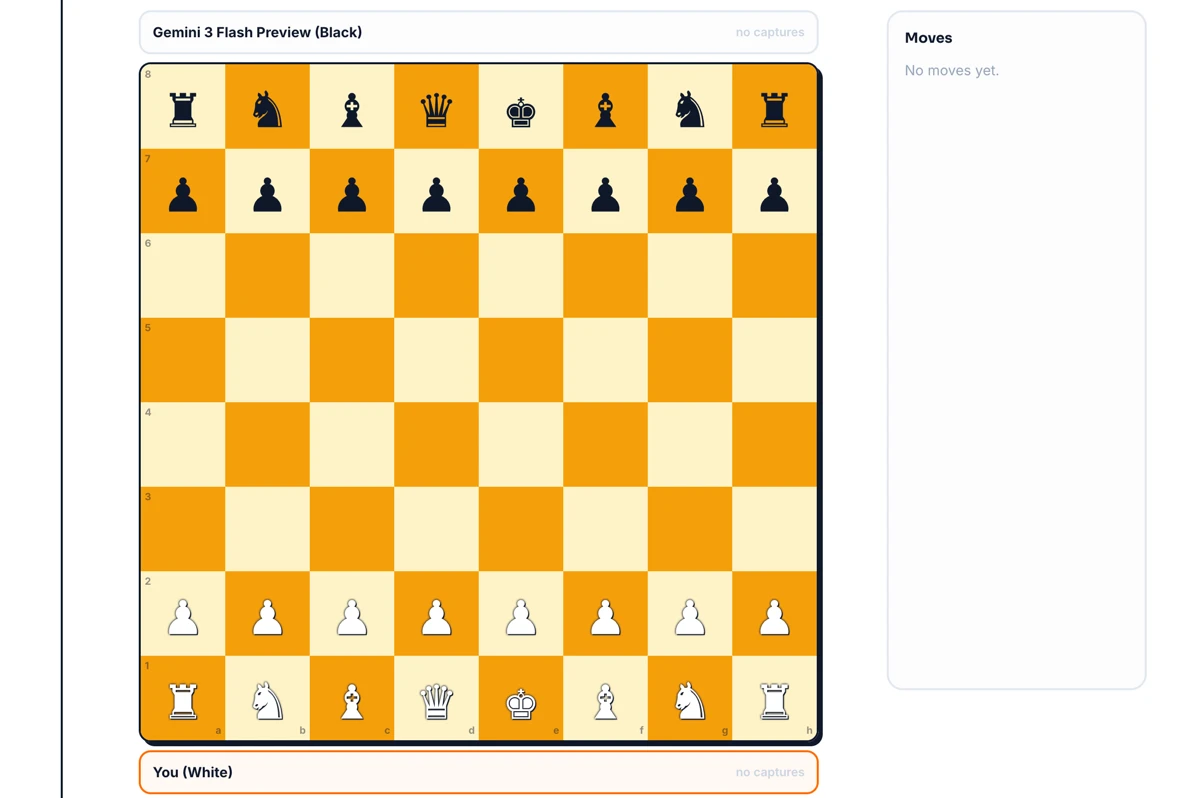
Task: Pick the white pawn on d2
Action: (436, 617)
